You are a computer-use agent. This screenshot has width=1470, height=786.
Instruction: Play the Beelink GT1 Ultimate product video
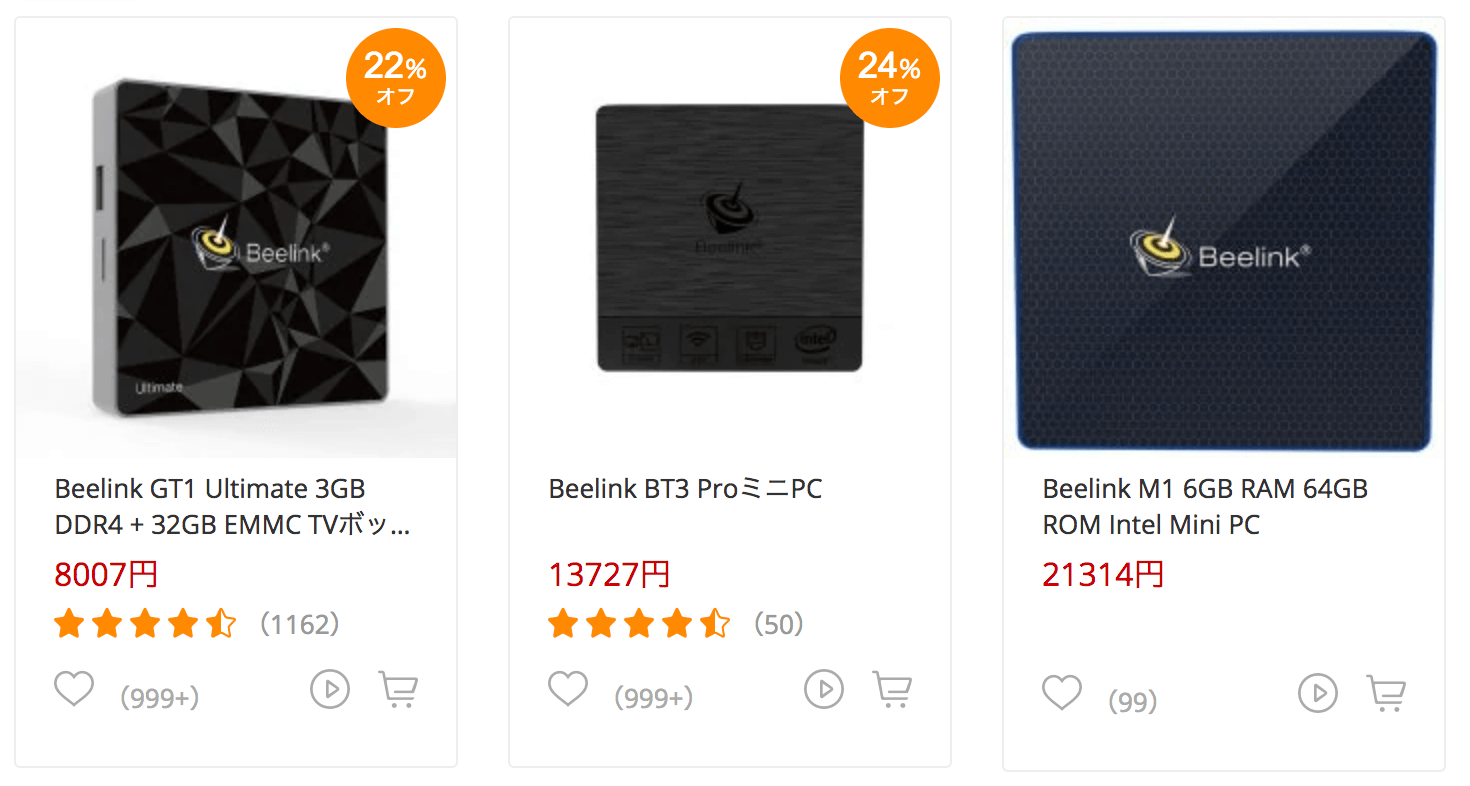pos(329,689)
